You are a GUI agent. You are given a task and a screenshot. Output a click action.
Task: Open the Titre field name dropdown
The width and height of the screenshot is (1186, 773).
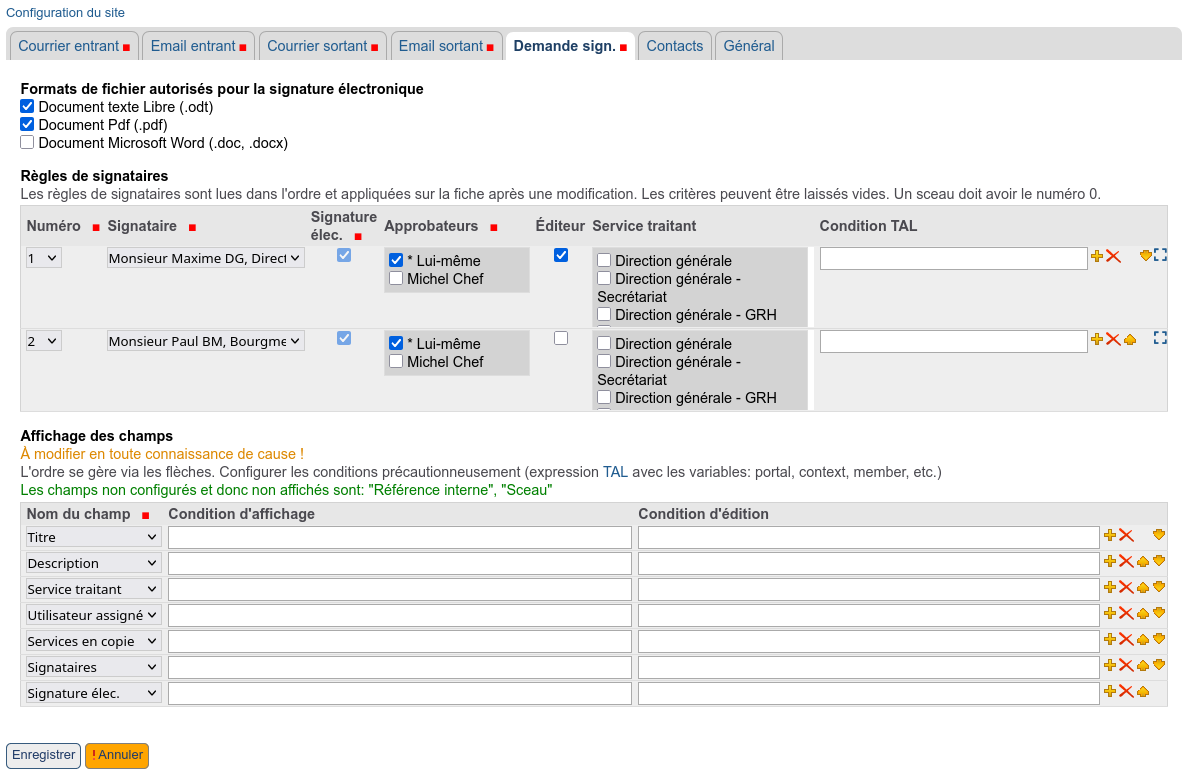94,537
